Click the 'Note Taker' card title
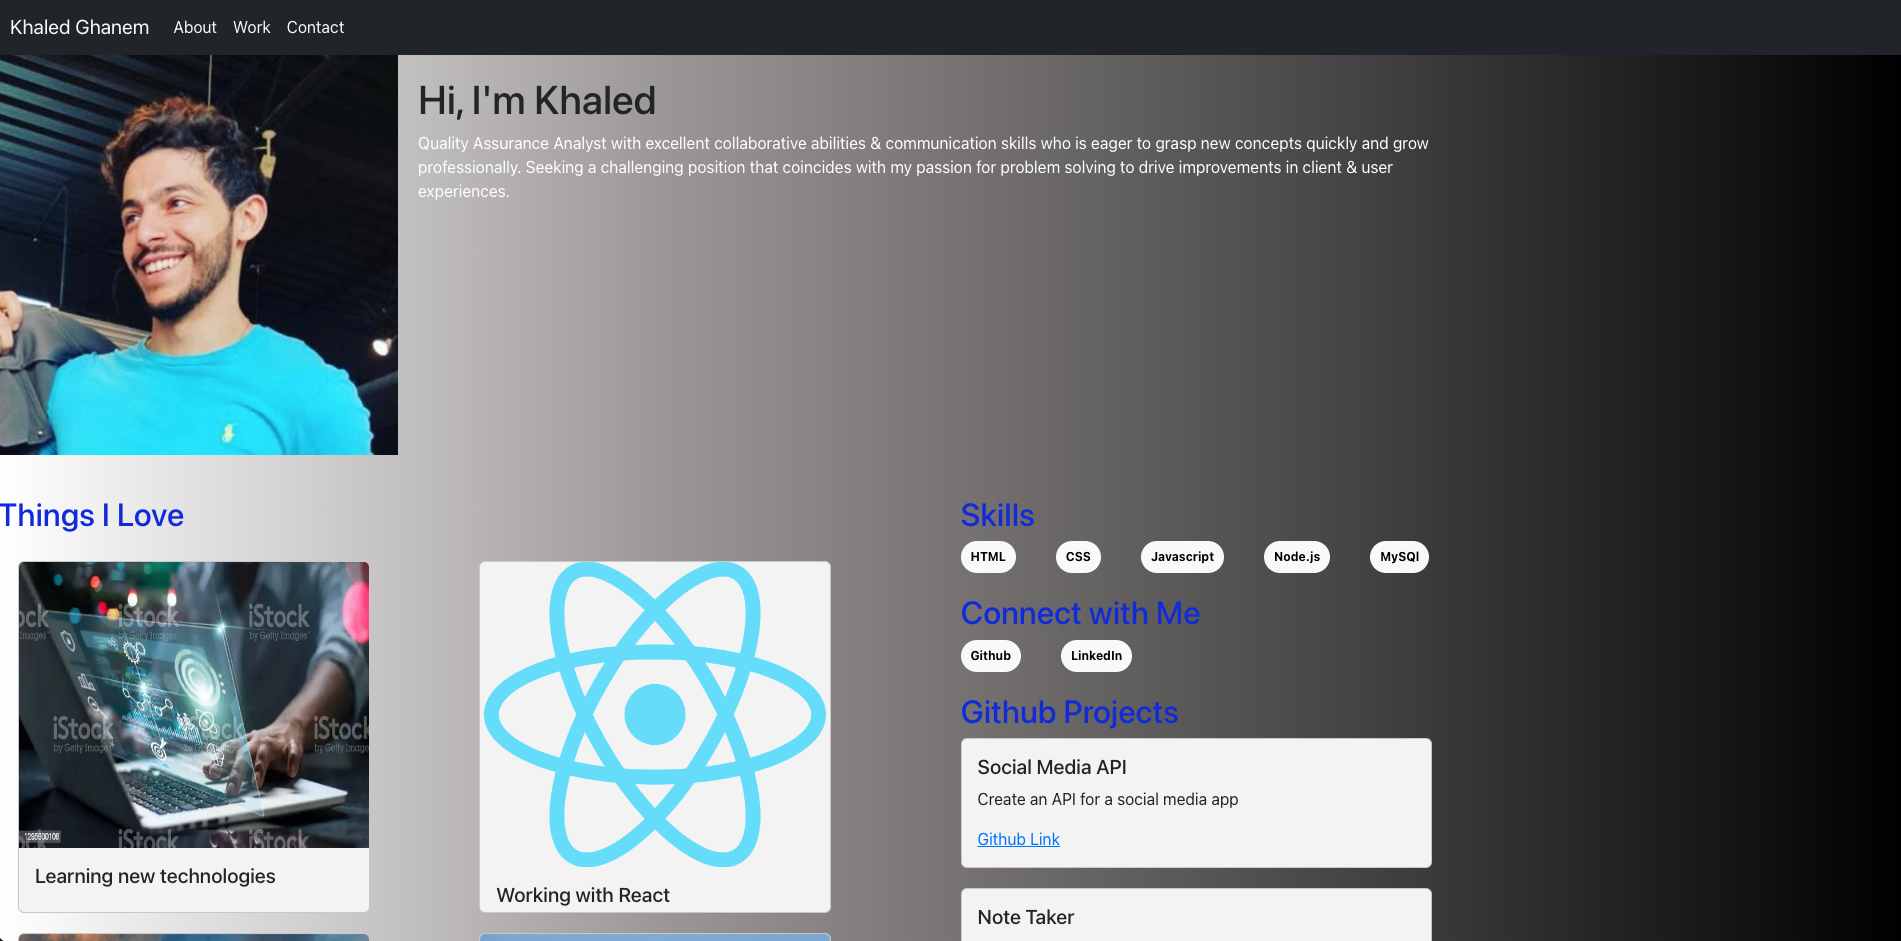The image size is (1901, 941). [1026, 917]
